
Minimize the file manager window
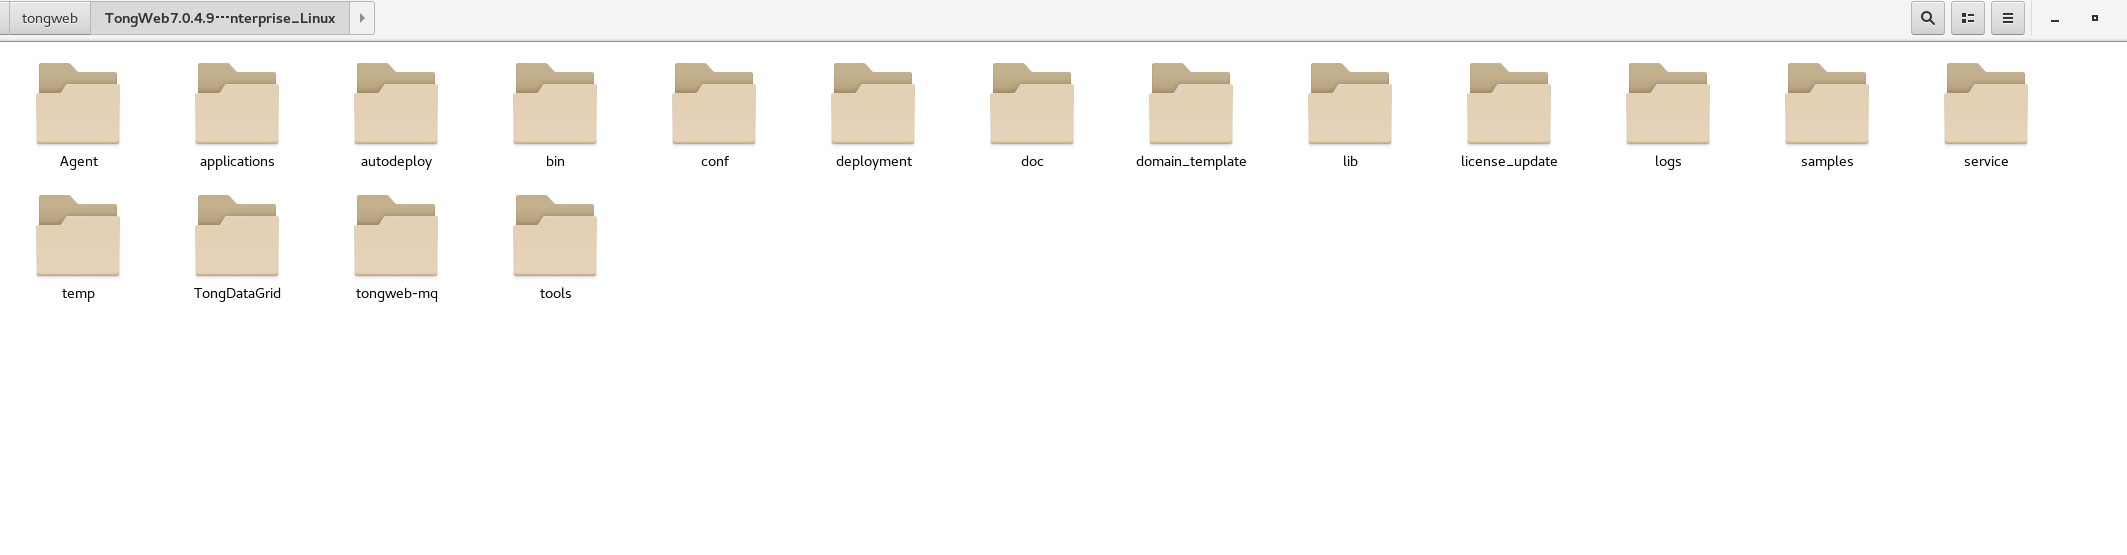[x=2055, y=19]
